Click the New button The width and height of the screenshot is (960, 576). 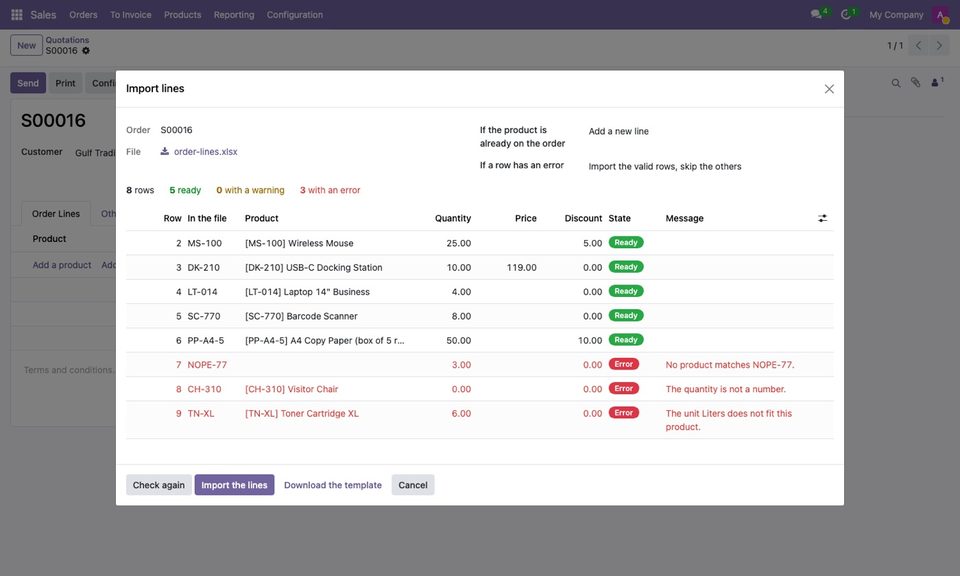click(x=26, y=45)
